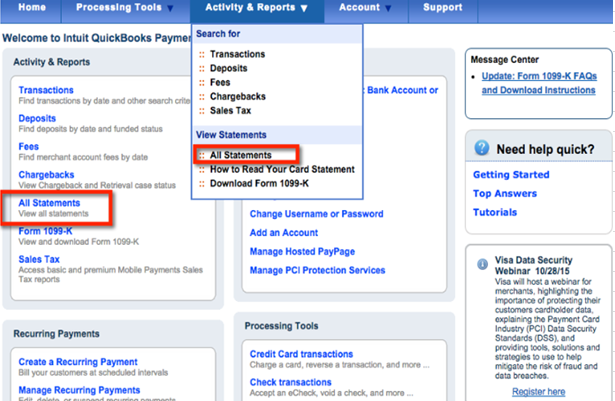Screen dimensions: 615x401
Task: Click Register here webinar link
Action: [539, 392]
